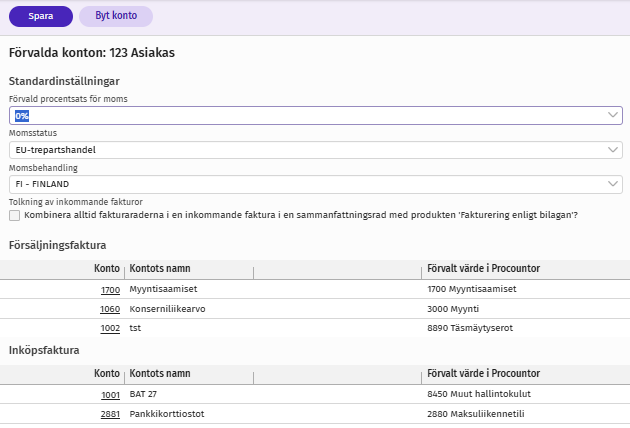Select the tst account name cell

coord(135,328)
